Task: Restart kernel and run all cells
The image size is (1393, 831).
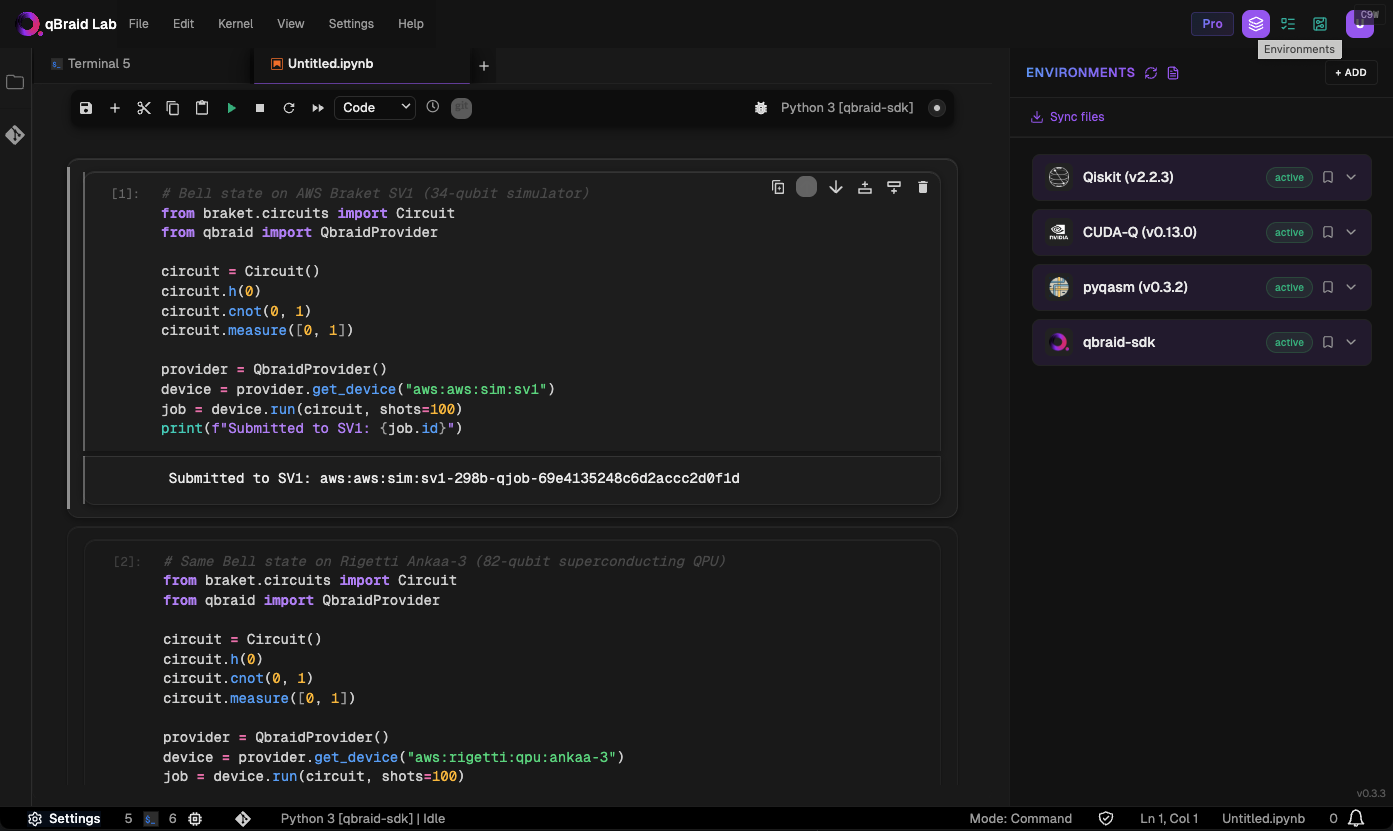Action: (318, 108)
